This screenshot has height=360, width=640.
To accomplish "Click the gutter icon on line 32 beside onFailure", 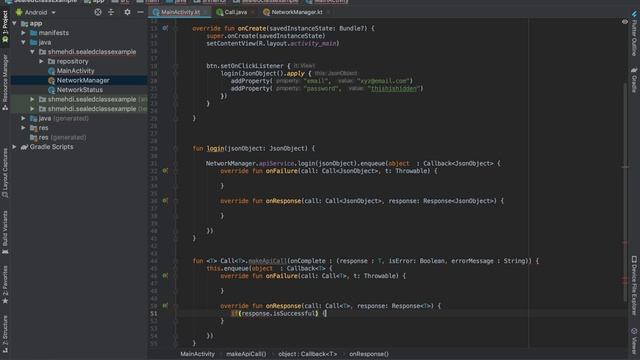I will tap(165, 171).
